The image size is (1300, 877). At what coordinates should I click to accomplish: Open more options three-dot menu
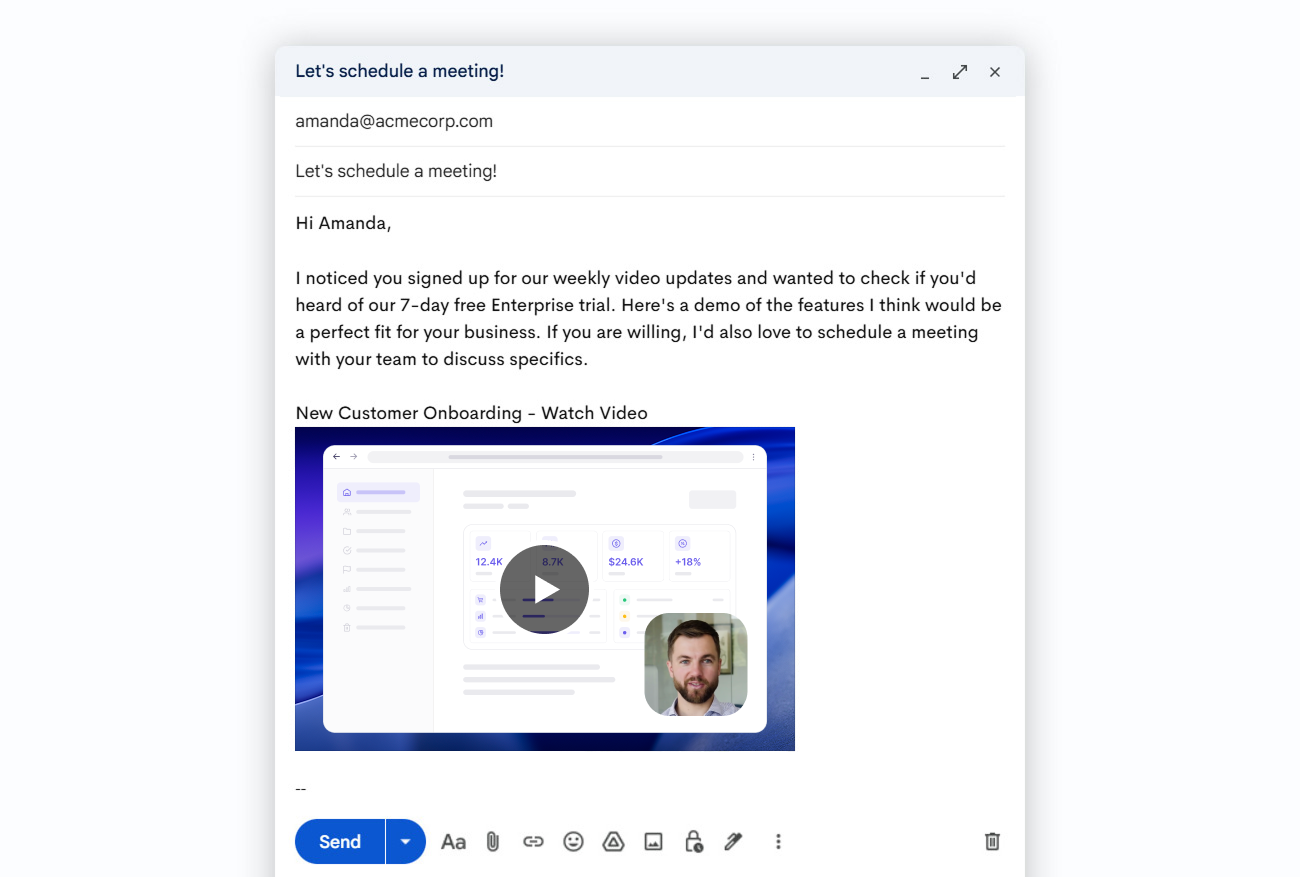click(x=778, y=842)
